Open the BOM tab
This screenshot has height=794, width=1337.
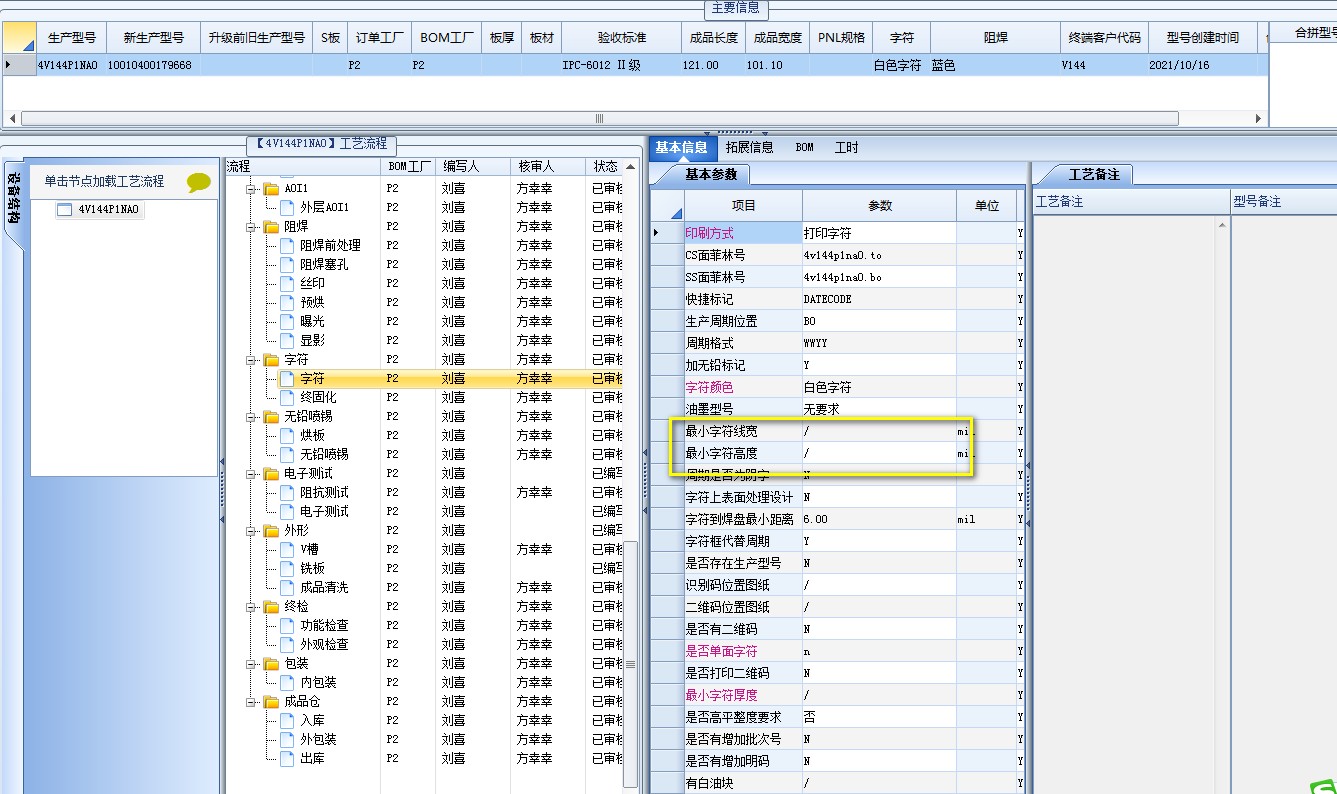[x=805, y=148]
